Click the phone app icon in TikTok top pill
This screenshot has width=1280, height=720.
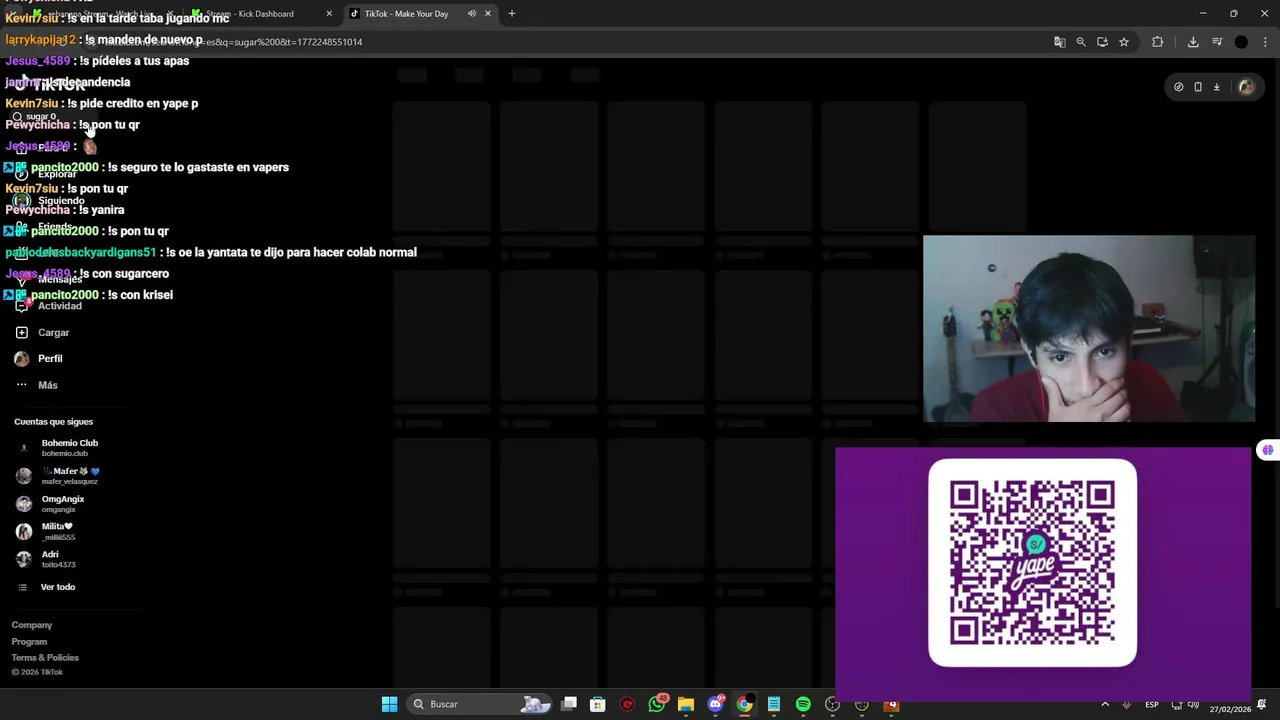(x=1198, y=87)
